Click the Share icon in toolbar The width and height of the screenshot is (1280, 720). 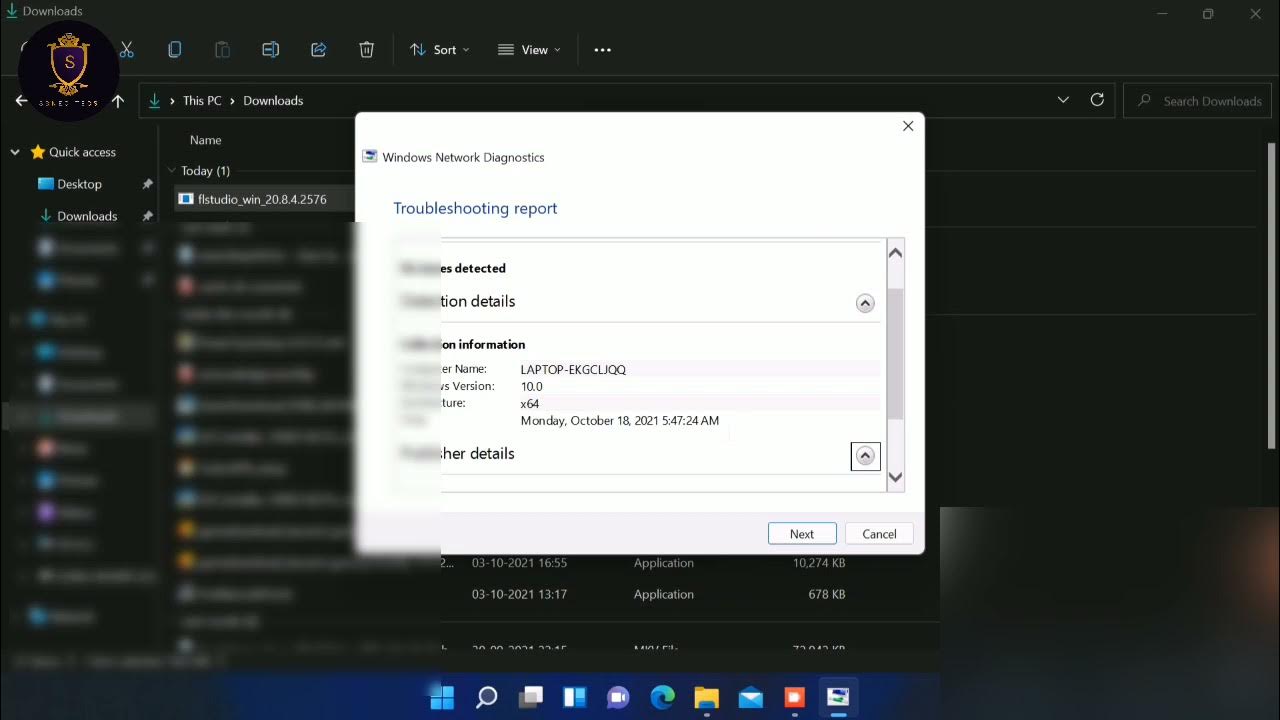tap(318, 49)
